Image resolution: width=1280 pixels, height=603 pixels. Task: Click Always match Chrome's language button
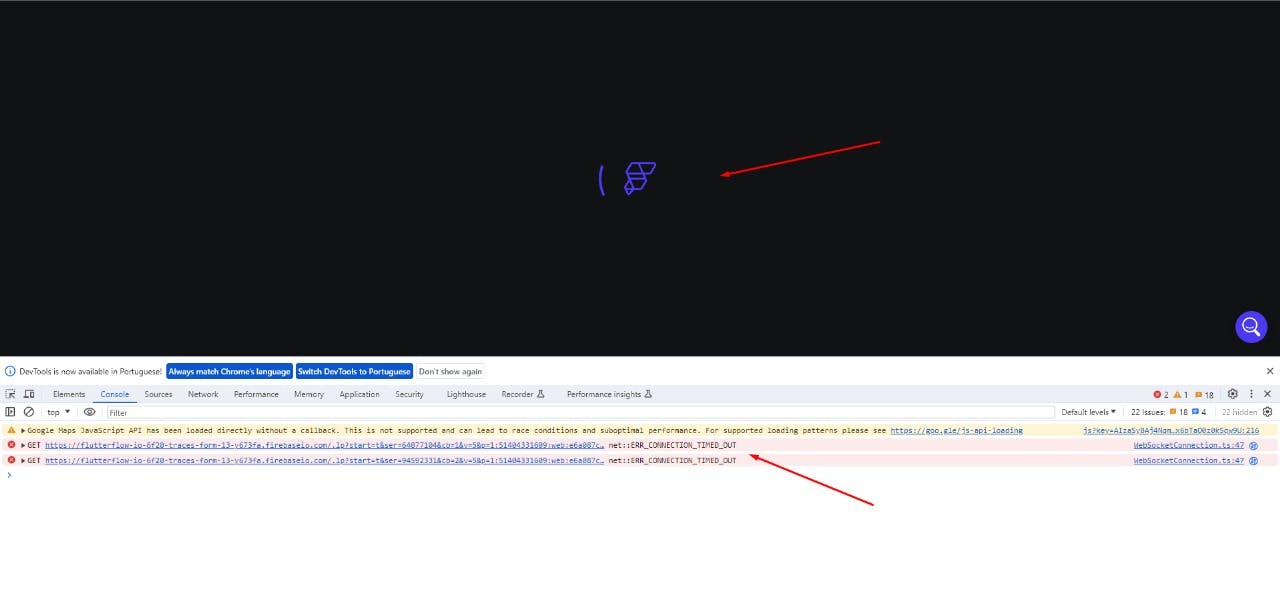pos(229,371)
